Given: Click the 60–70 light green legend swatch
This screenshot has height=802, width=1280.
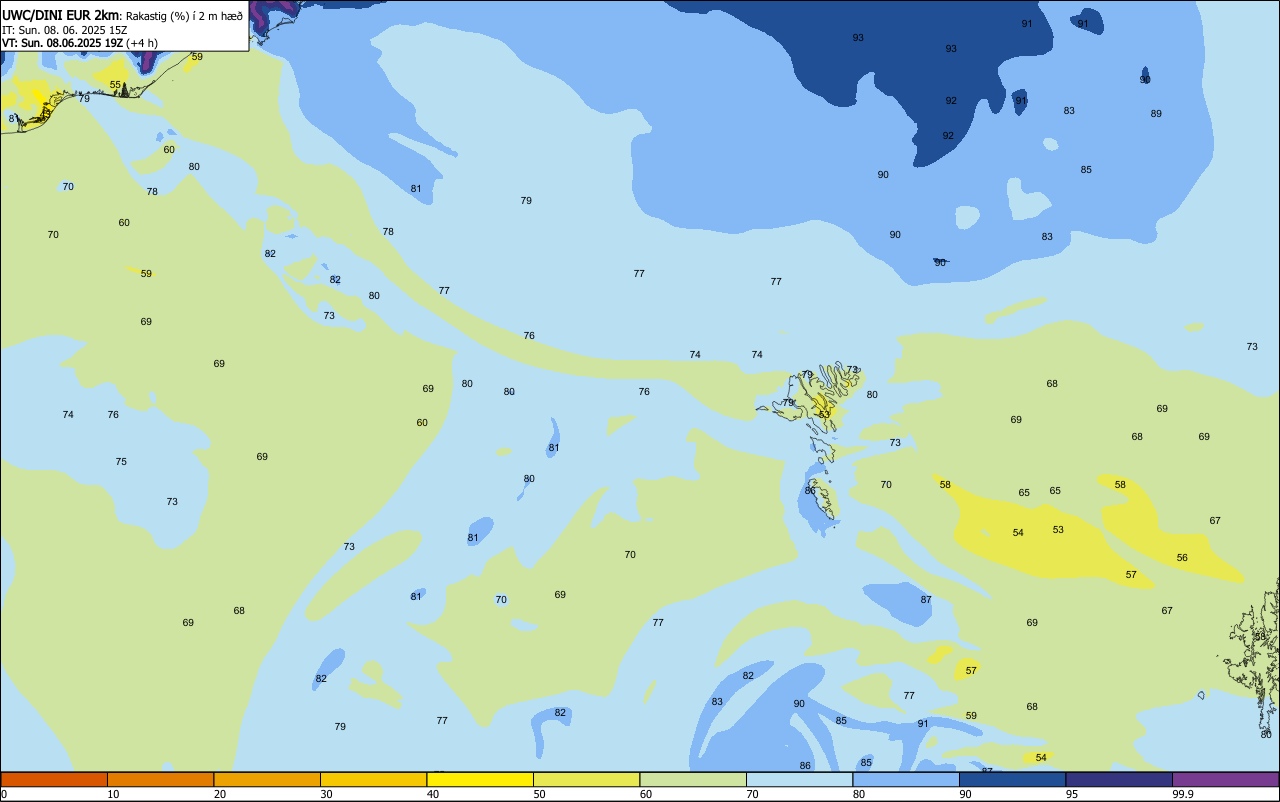Looking at the screenshot, I should pyautogui.click(x=693, y=779).
